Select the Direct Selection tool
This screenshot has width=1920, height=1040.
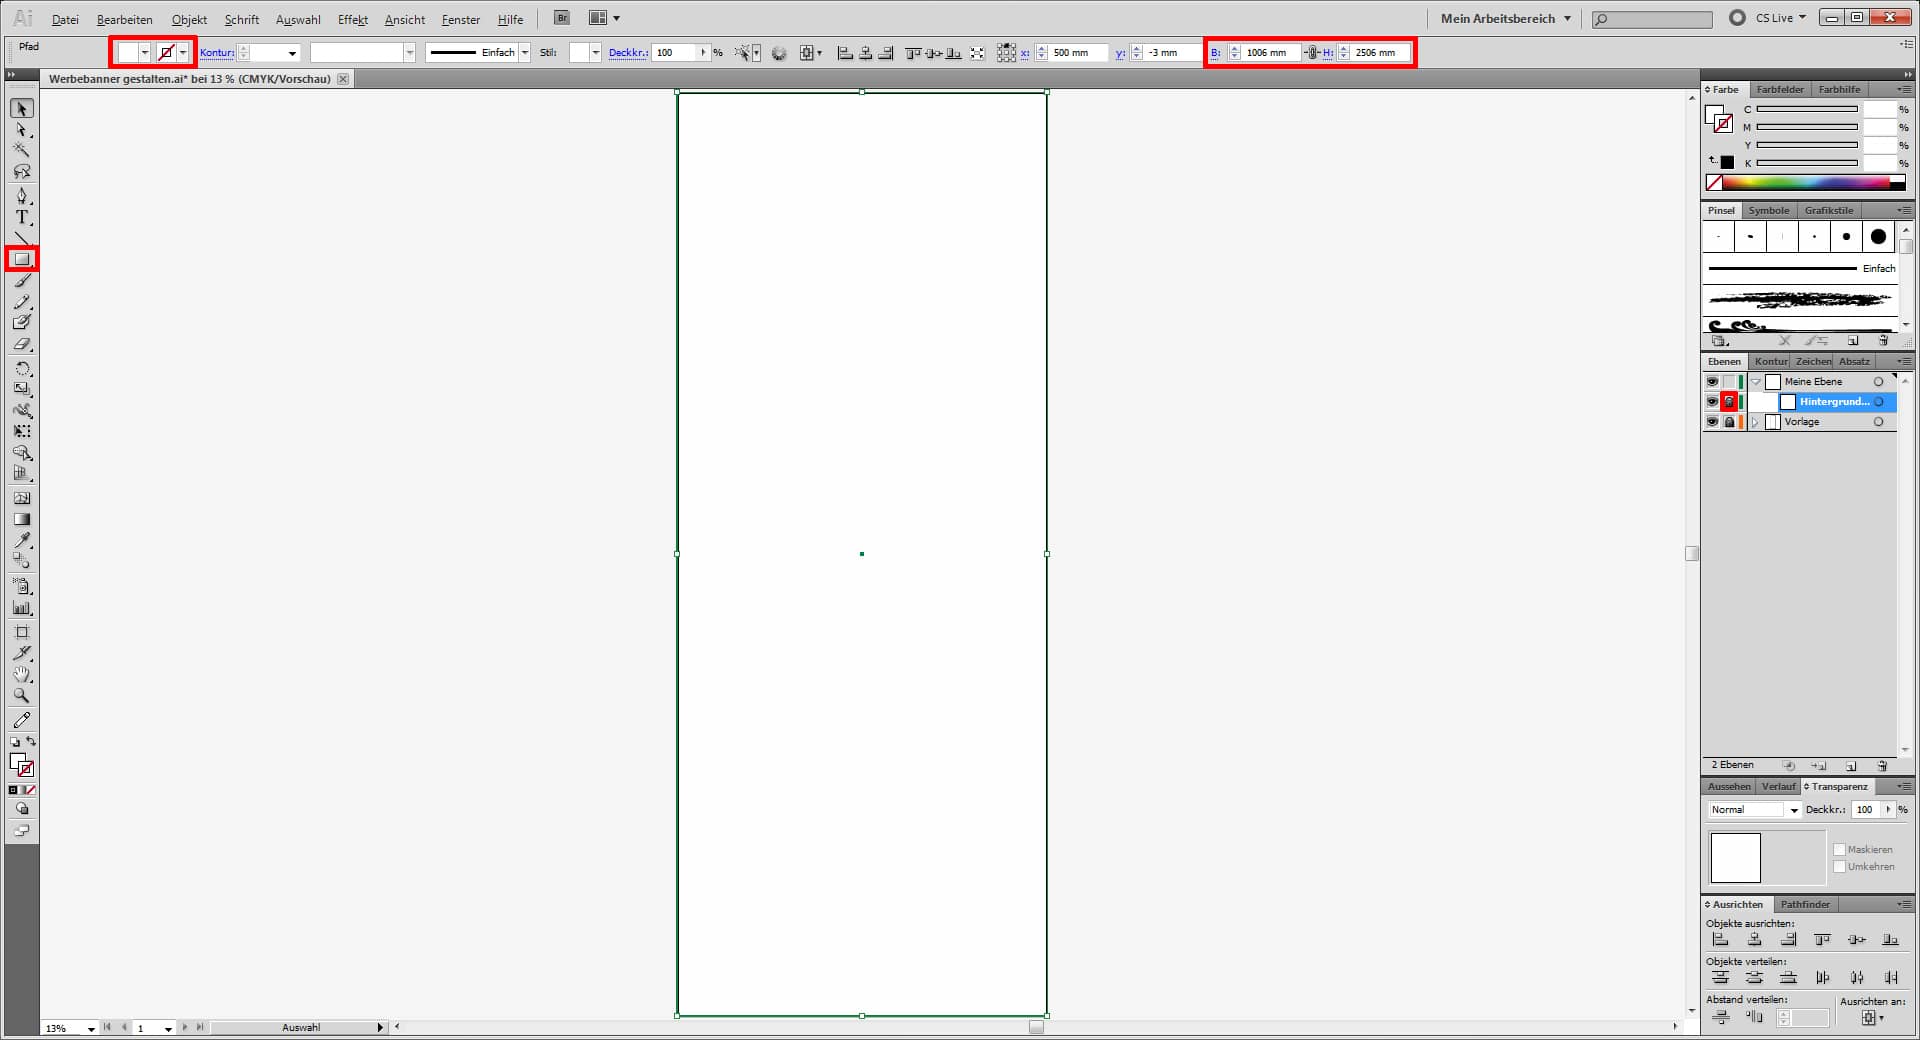point(21,130)
